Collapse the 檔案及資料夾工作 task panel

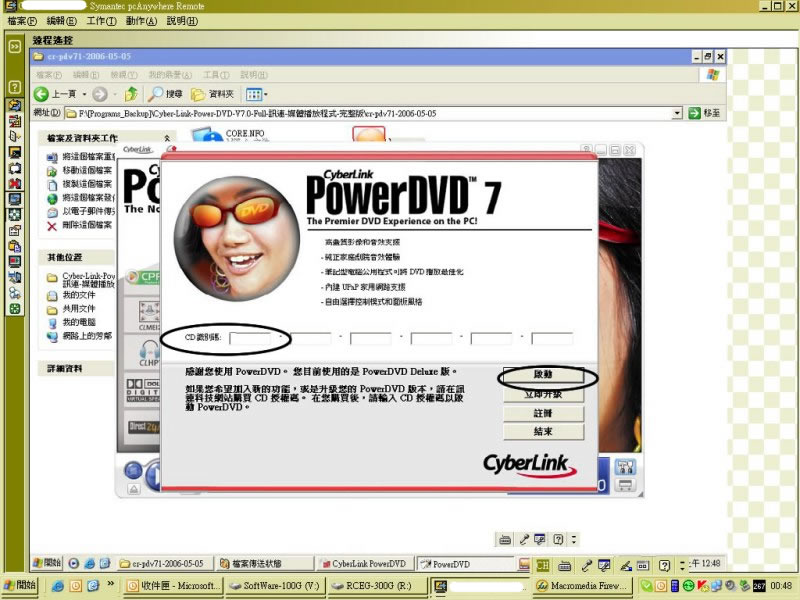pyautogui.click(x=167, y=138)
